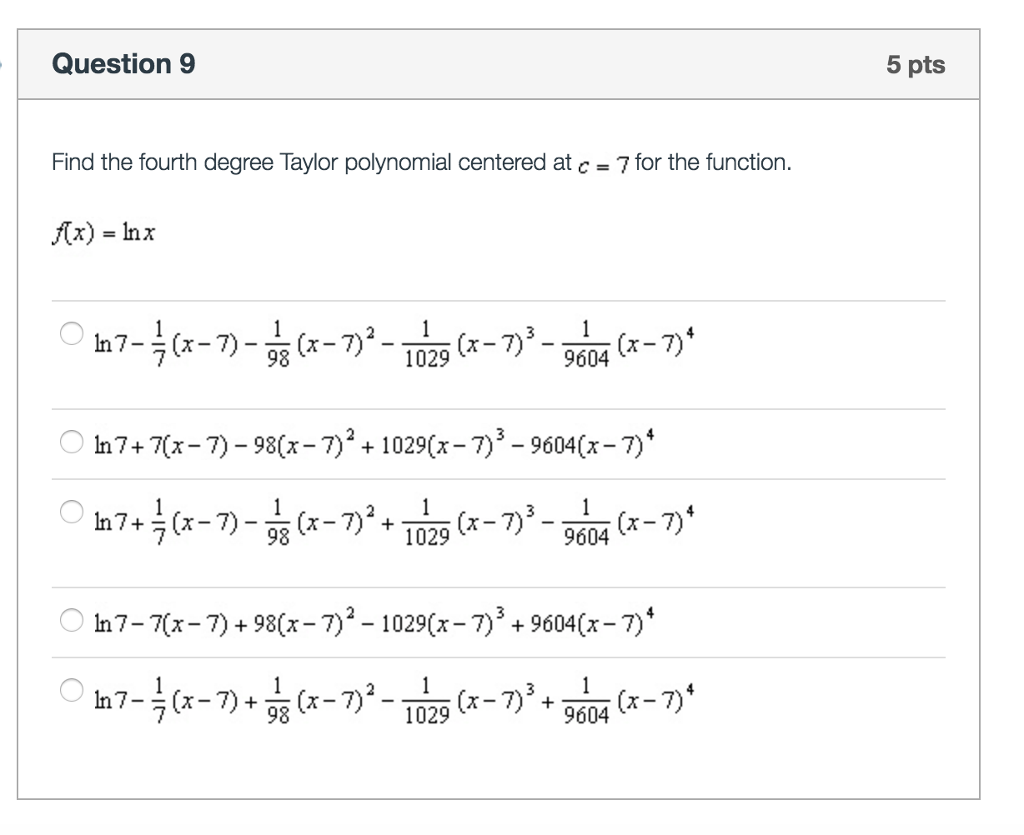Select the third answer choice radio button
This screenshot has width=1024, height=835.
pyautogui.click(x=71, y=512)
